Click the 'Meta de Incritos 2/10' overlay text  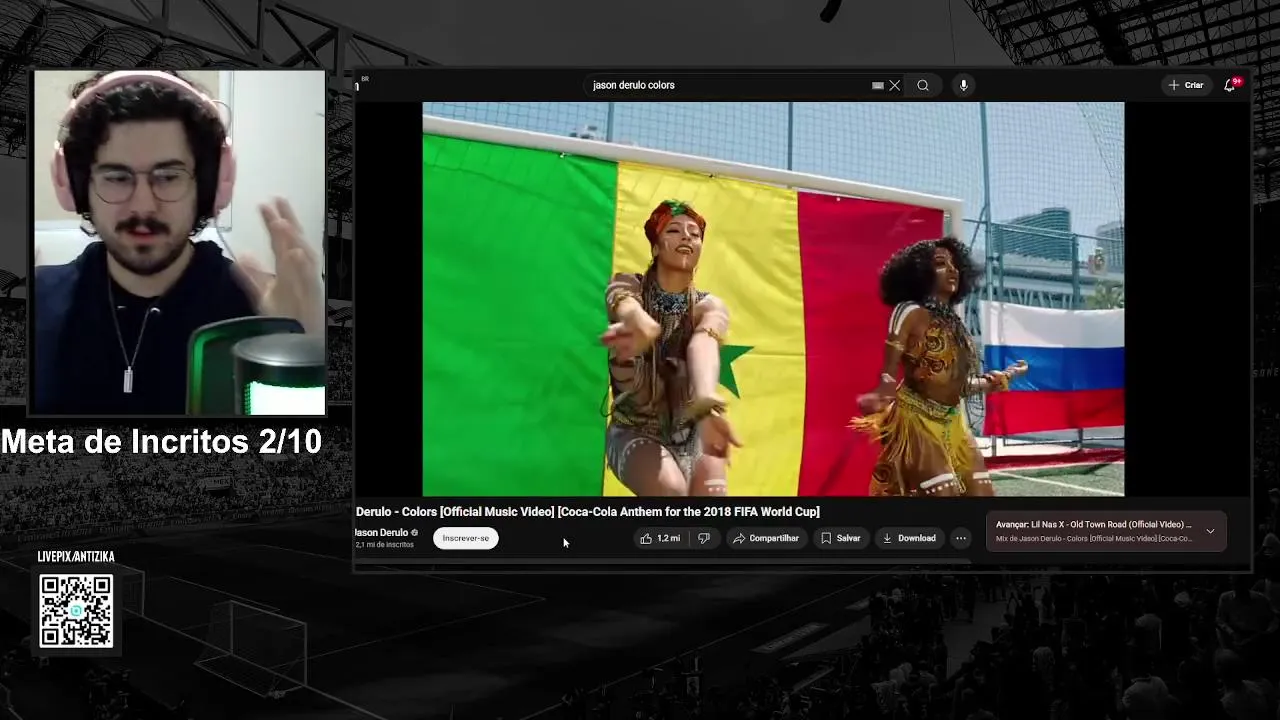tap(161, 441)
